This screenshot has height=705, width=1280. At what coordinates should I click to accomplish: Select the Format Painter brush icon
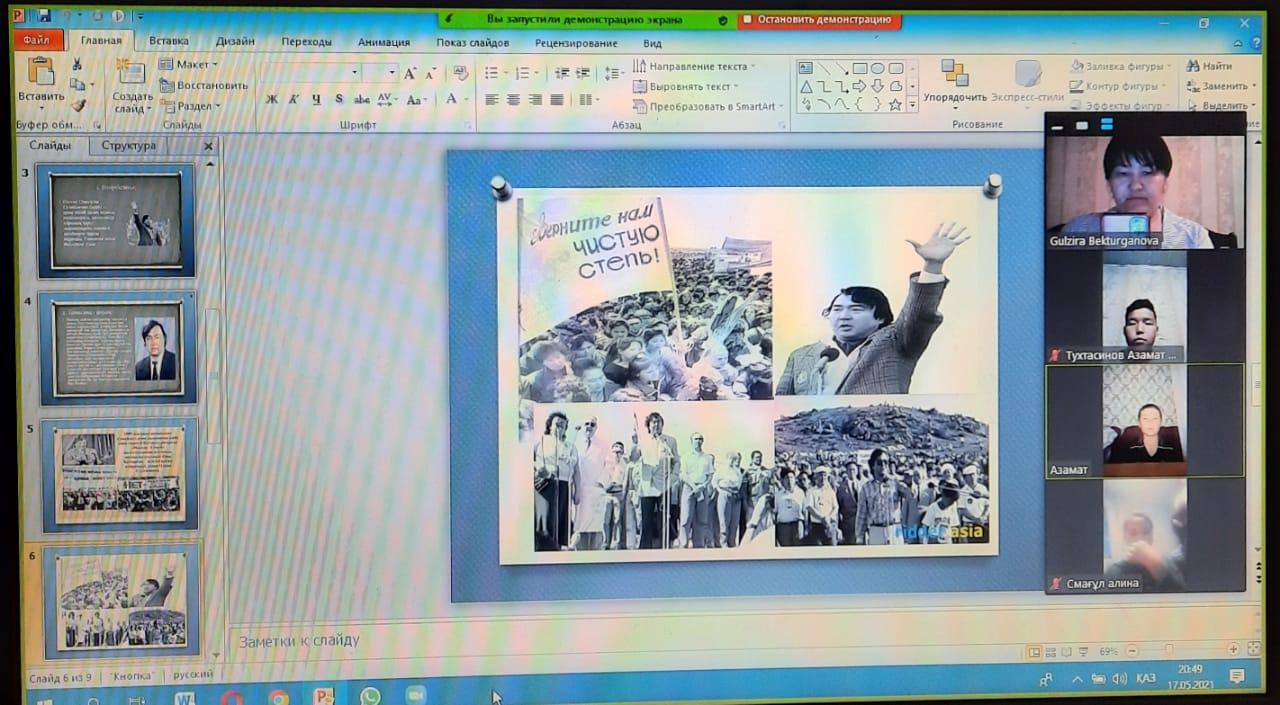(78, 105)
